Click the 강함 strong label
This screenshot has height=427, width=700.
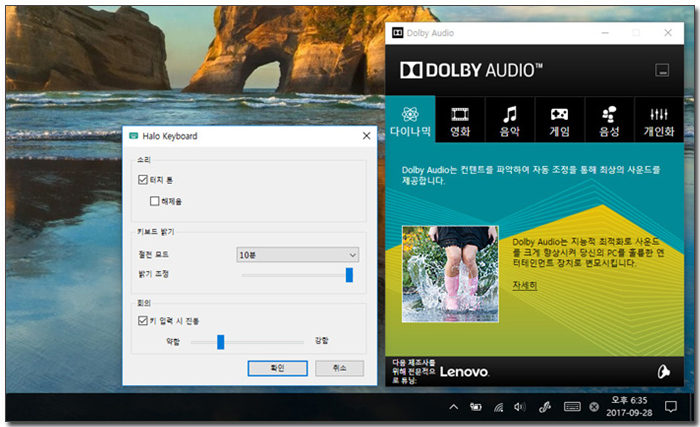coord(321,340)
